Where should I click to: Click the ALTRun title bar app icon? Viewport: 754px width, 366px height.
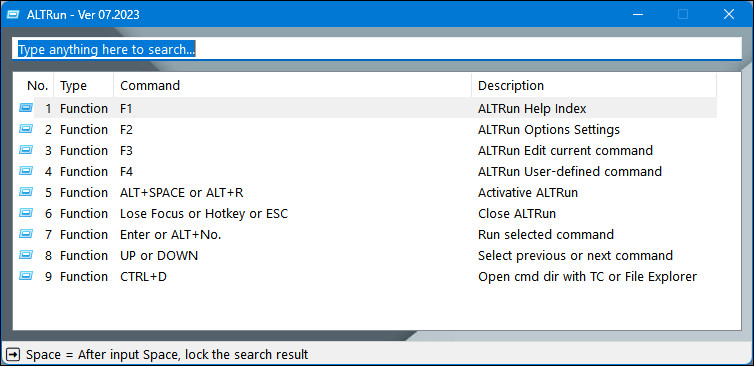tap(13, 14)
